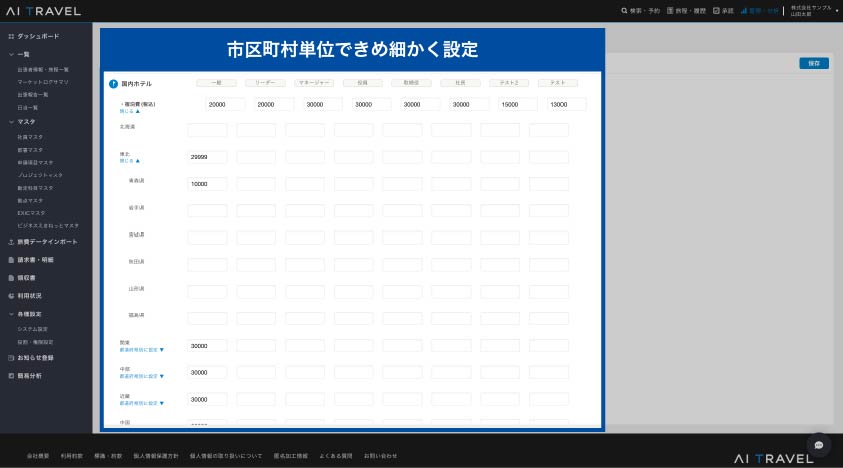Select 日当一覧 in sidebar

tap(27, 108)
